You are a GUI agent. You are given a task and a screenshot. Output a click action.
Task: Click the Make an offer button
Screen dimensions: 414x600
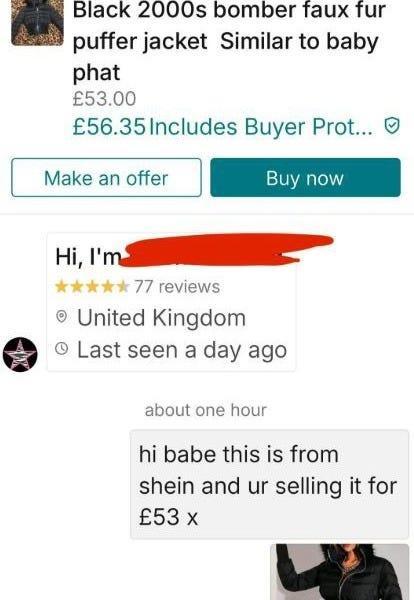(106, 178)
